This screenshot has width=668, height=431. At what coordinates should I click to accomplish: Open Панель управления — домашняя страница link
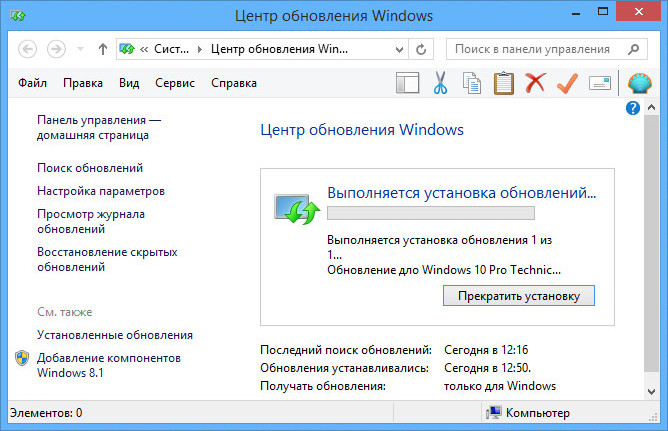[99, 127]
